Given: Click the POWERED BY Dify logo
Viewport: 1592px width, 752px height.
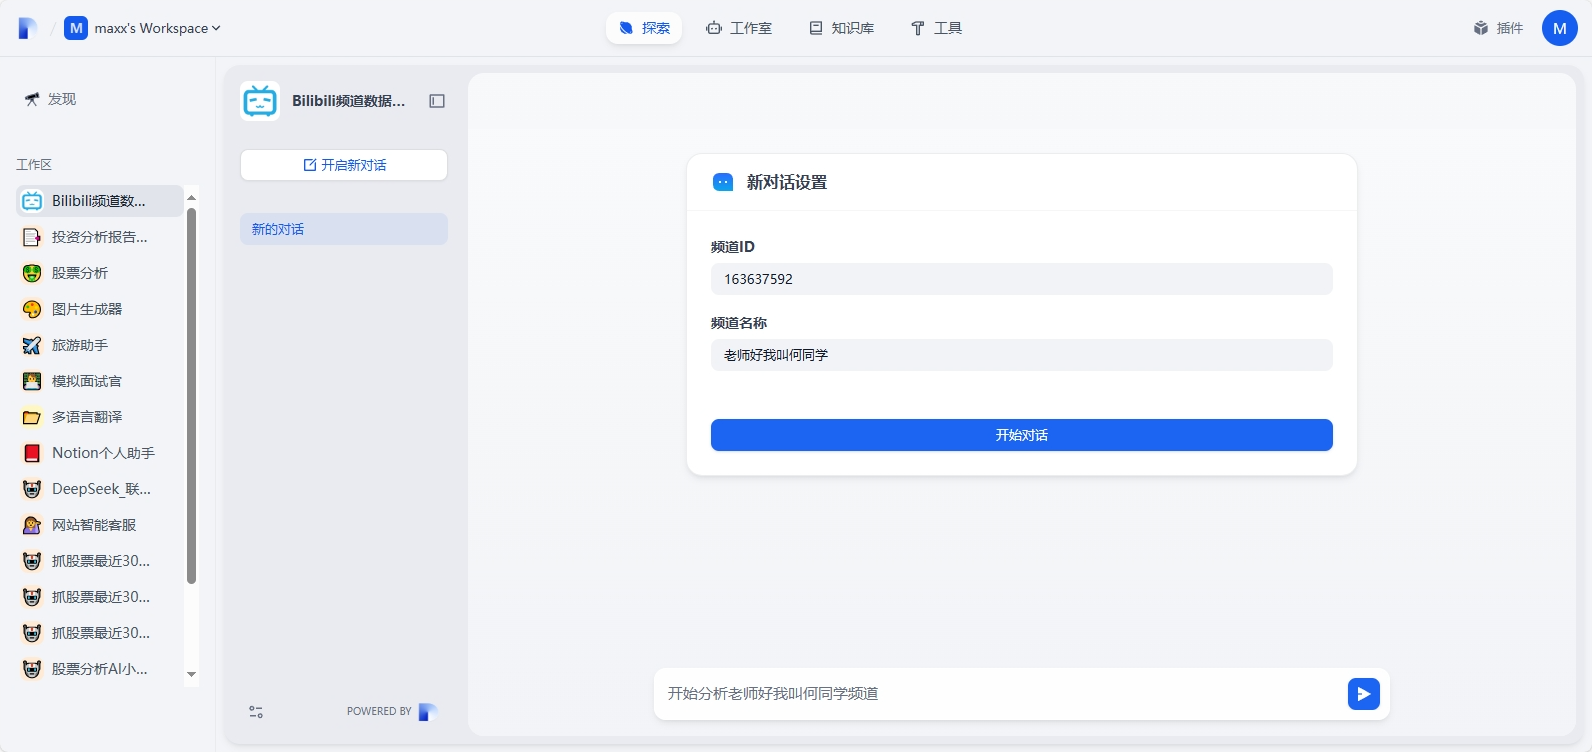Looking at the screenshot, I should [x=428, y=712].
